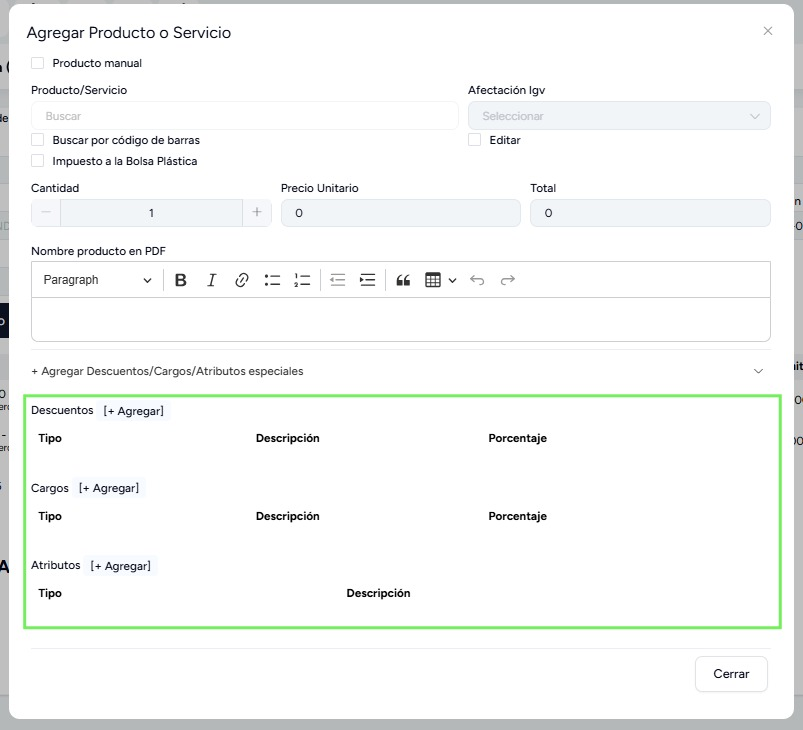This screenshot has width=803, height=730.
Task: Click the Total field
Action: [650, 213]
